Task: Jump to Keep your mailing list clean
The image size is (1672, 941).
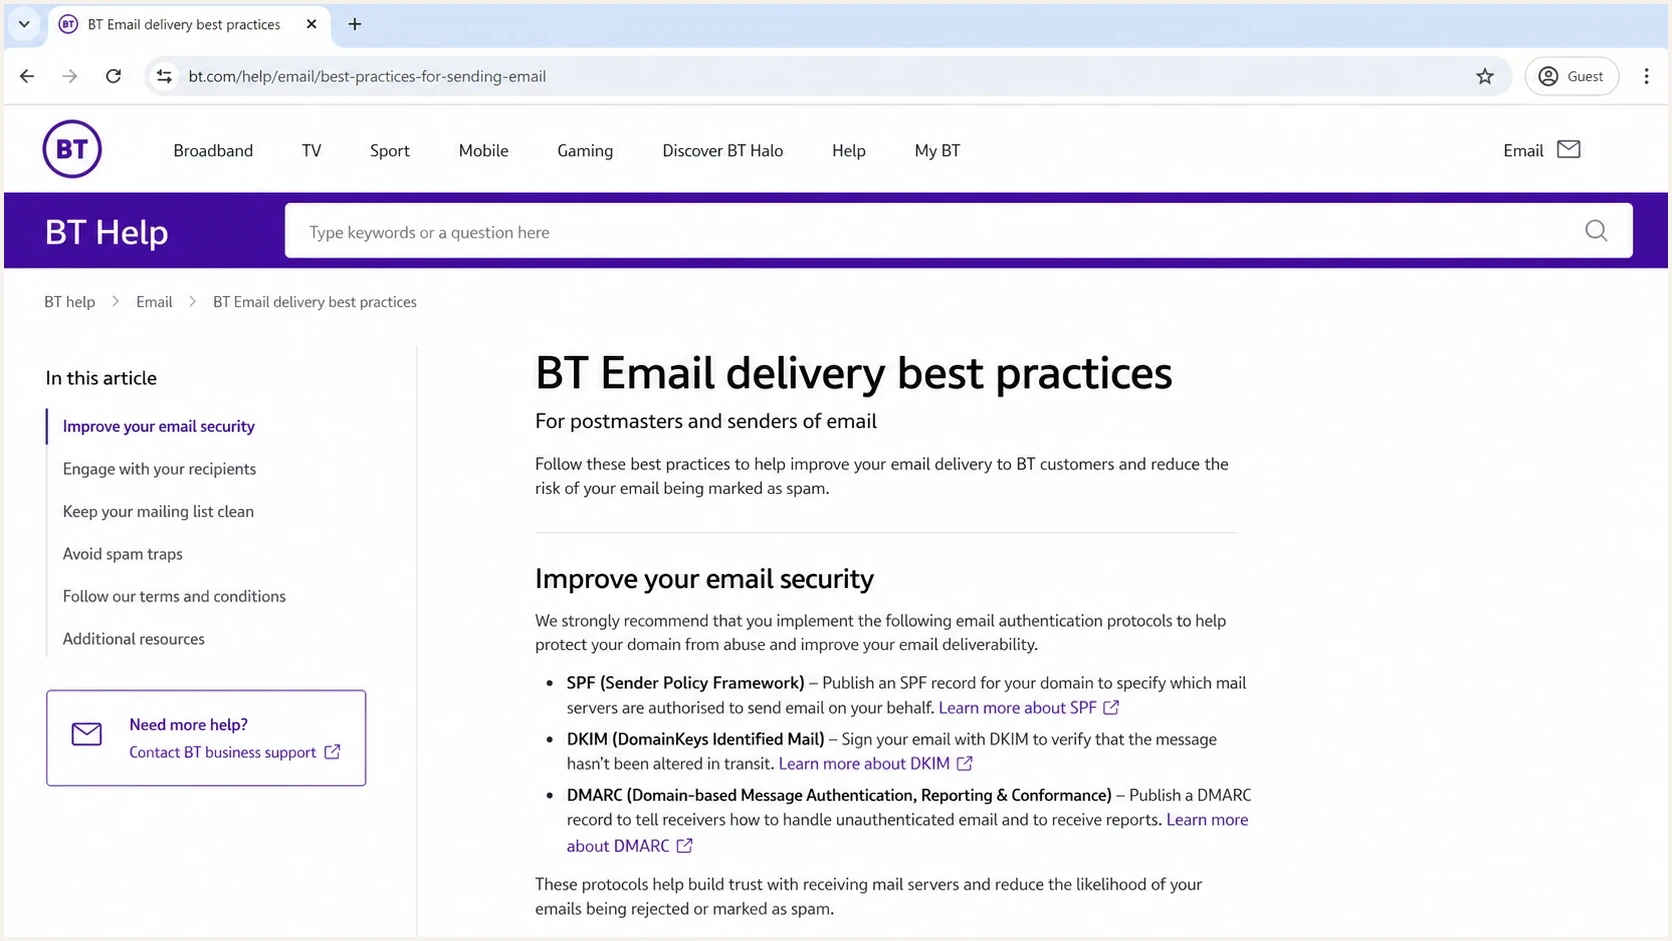Action: coord(158,511)
